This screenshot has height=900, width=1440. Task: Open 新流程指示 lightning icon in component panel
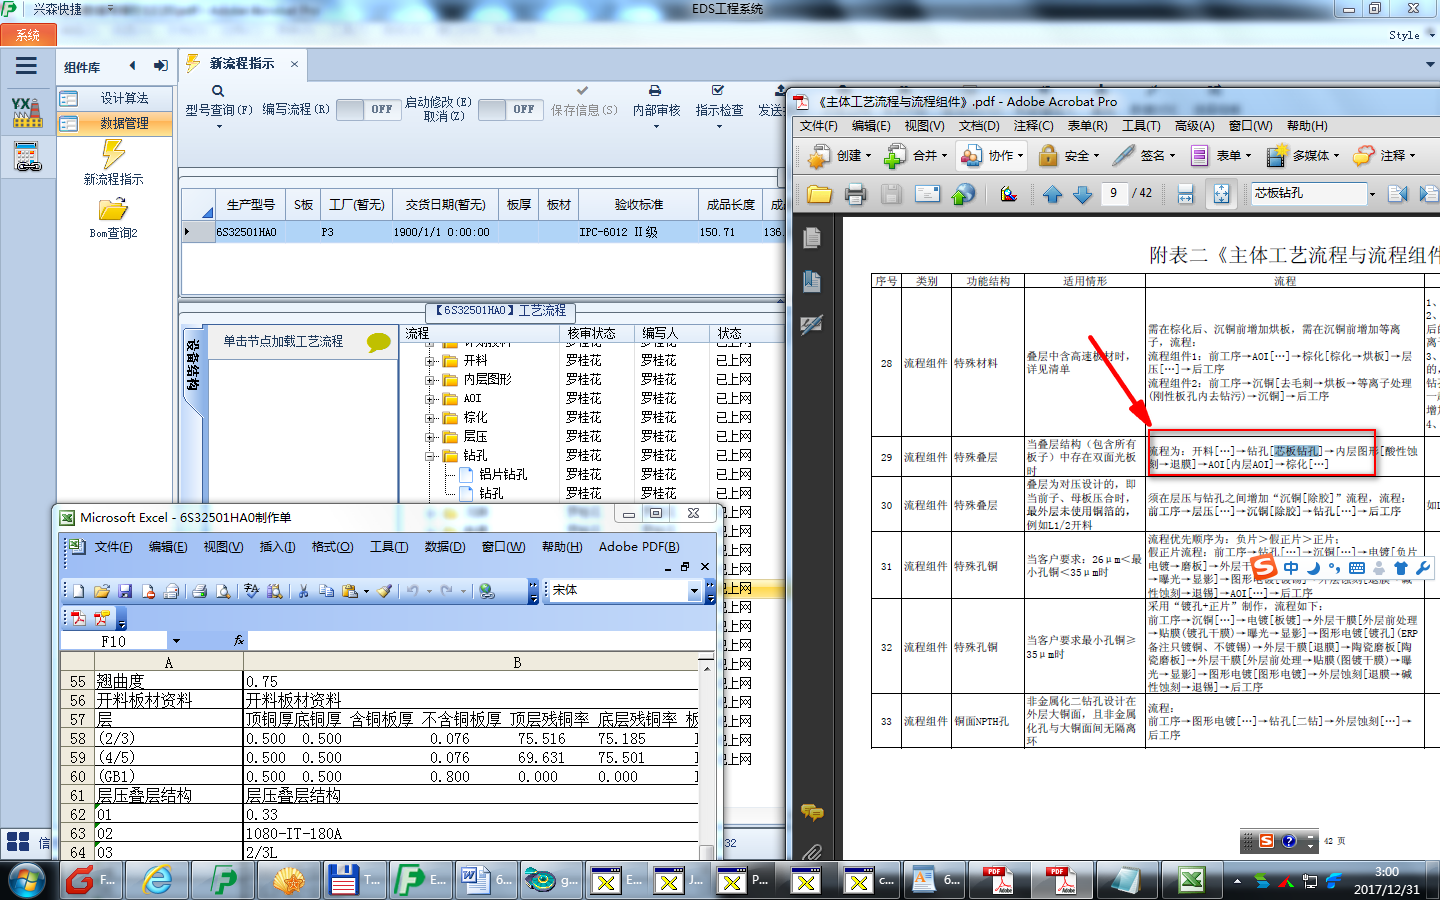click(x=113, y=154)
